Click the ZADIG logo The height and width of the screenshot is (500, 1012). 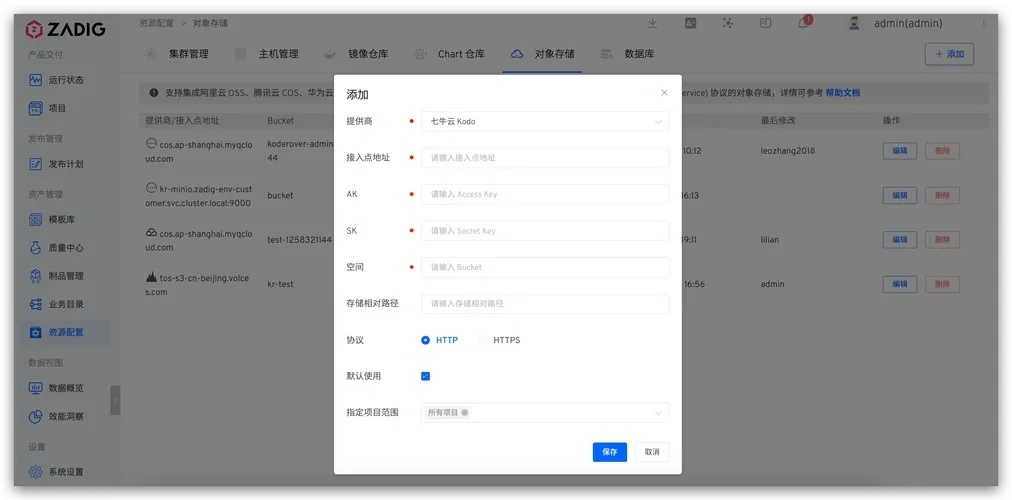pos(65,30)
